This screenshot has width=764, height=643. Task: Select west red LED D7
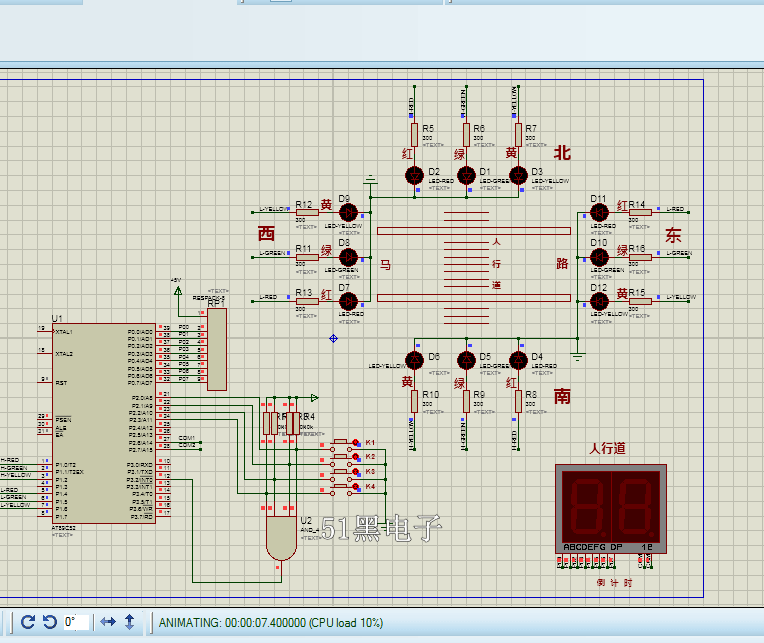click(x=348, y=301)
